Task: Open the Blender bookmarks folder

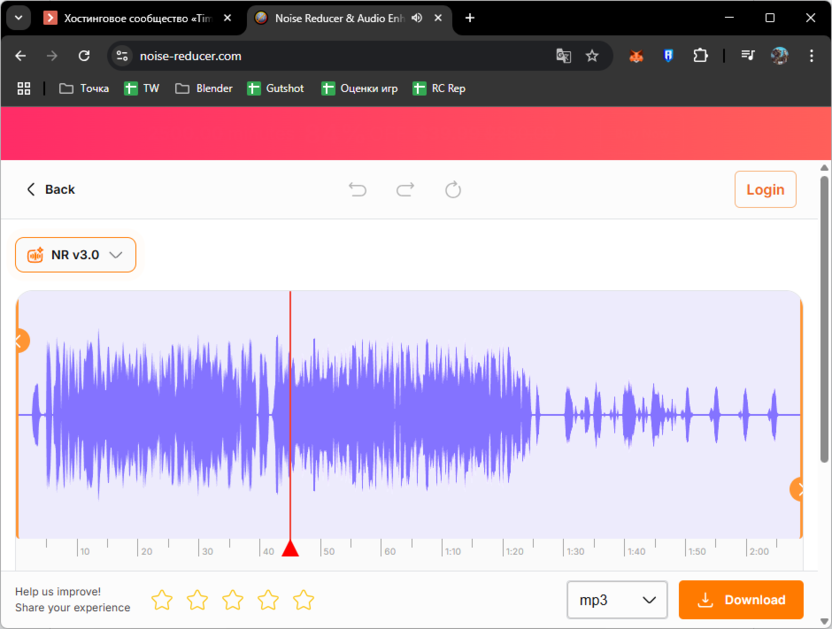Action: (204, 88)
